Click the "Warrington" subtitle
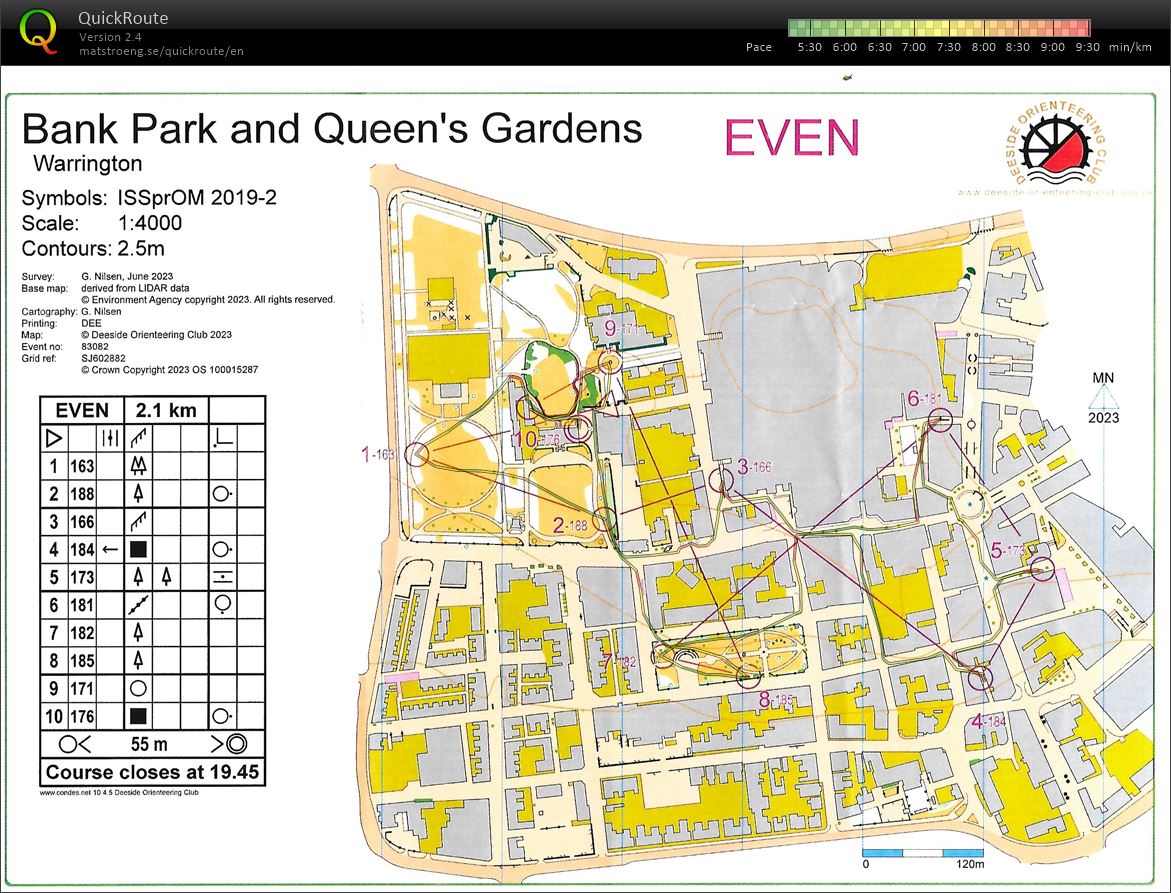Image resolution: width=1171 pixels, height=893 pixels. (x=87, y=164)
